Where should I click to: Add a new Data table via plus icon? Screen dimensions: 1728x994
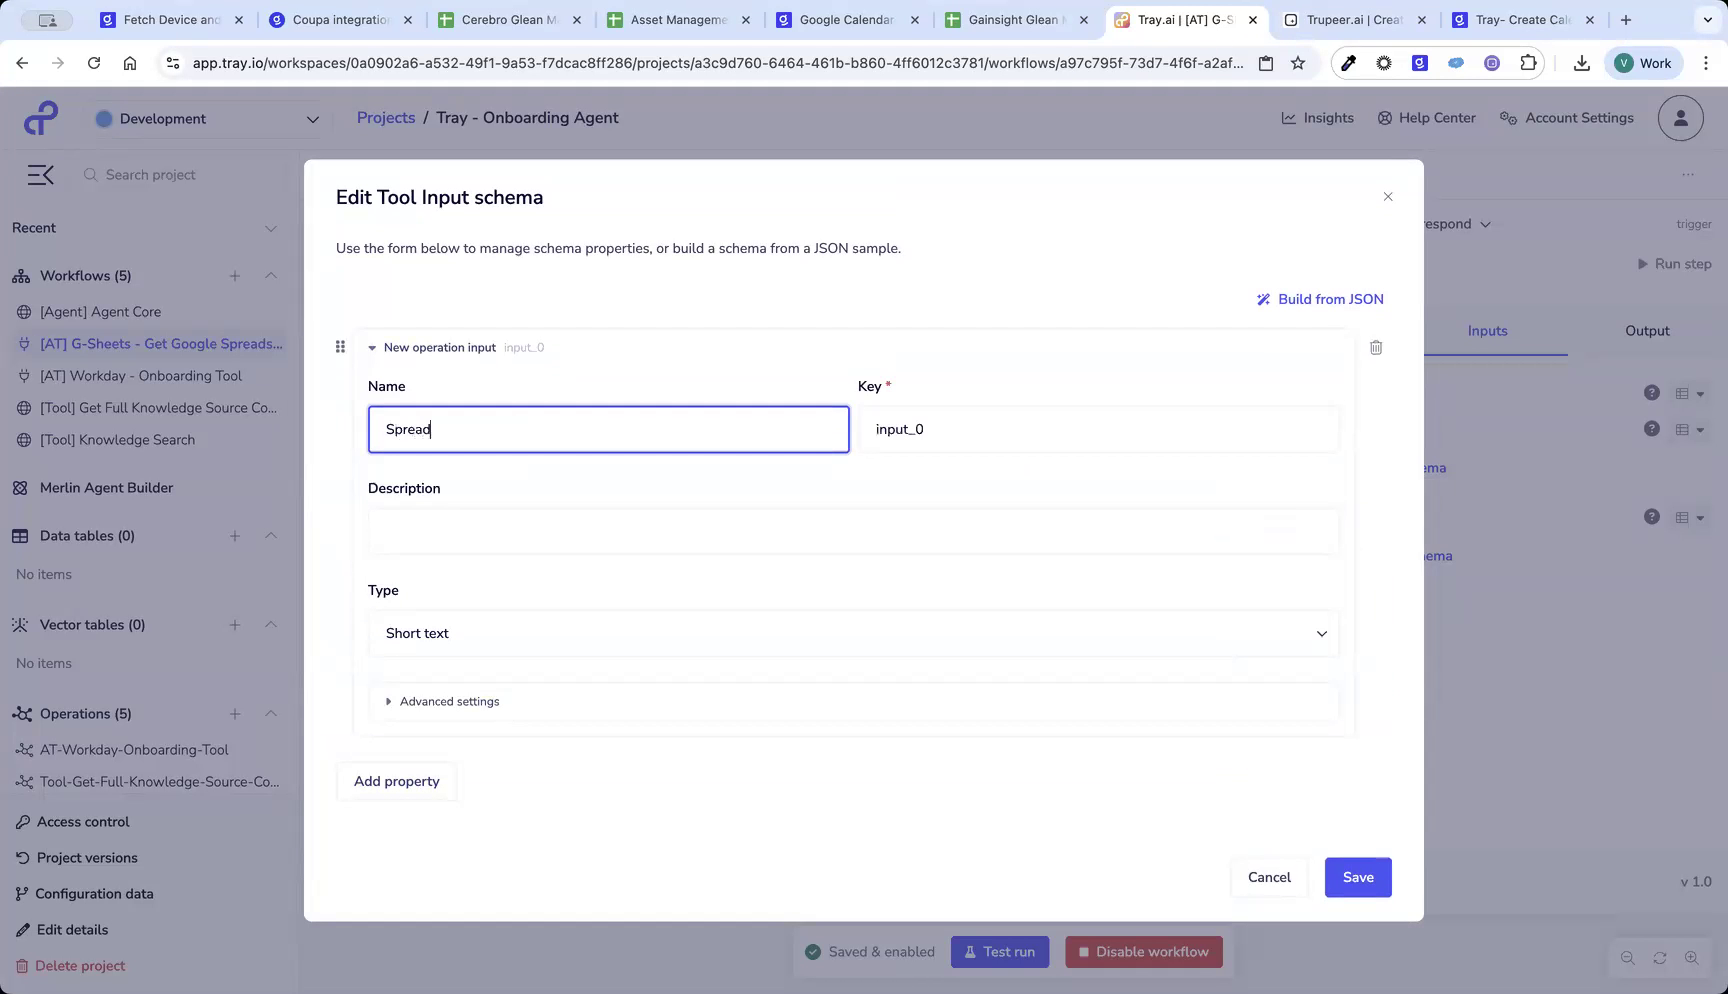tap(235, 536)
